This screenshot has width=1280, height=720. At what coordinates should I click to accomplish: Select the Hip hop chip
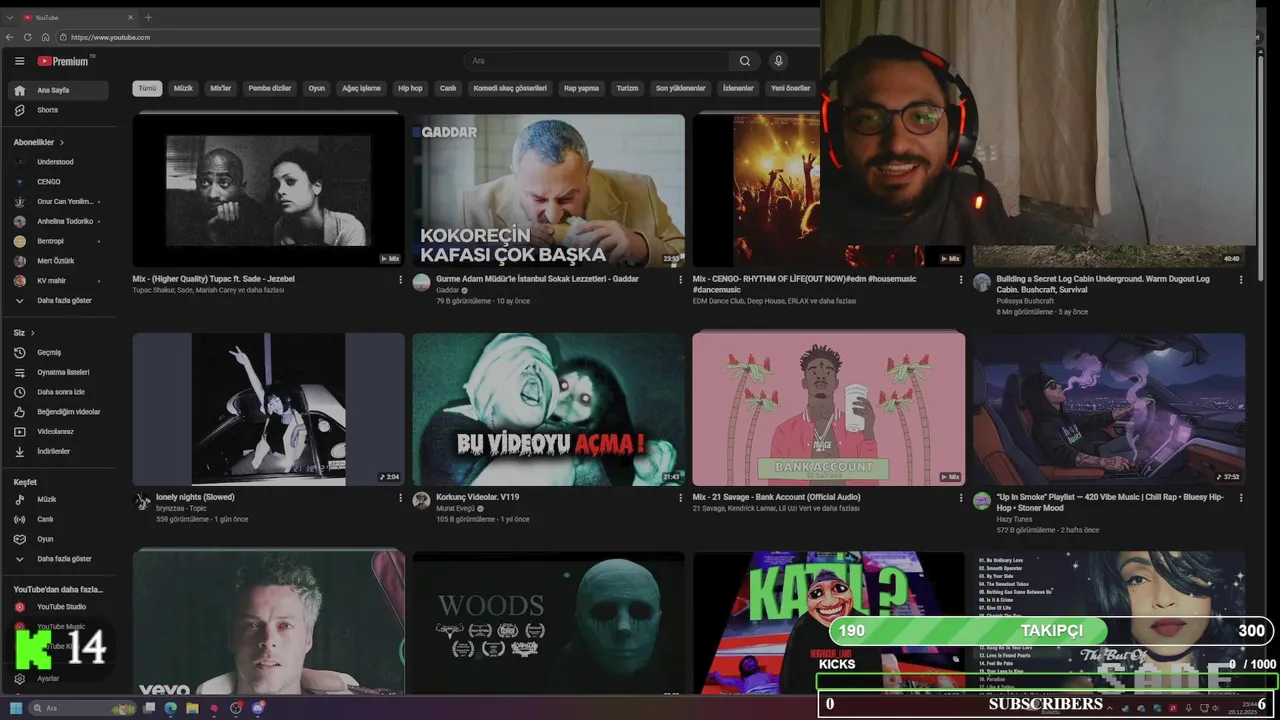click(x=410, y=88)
